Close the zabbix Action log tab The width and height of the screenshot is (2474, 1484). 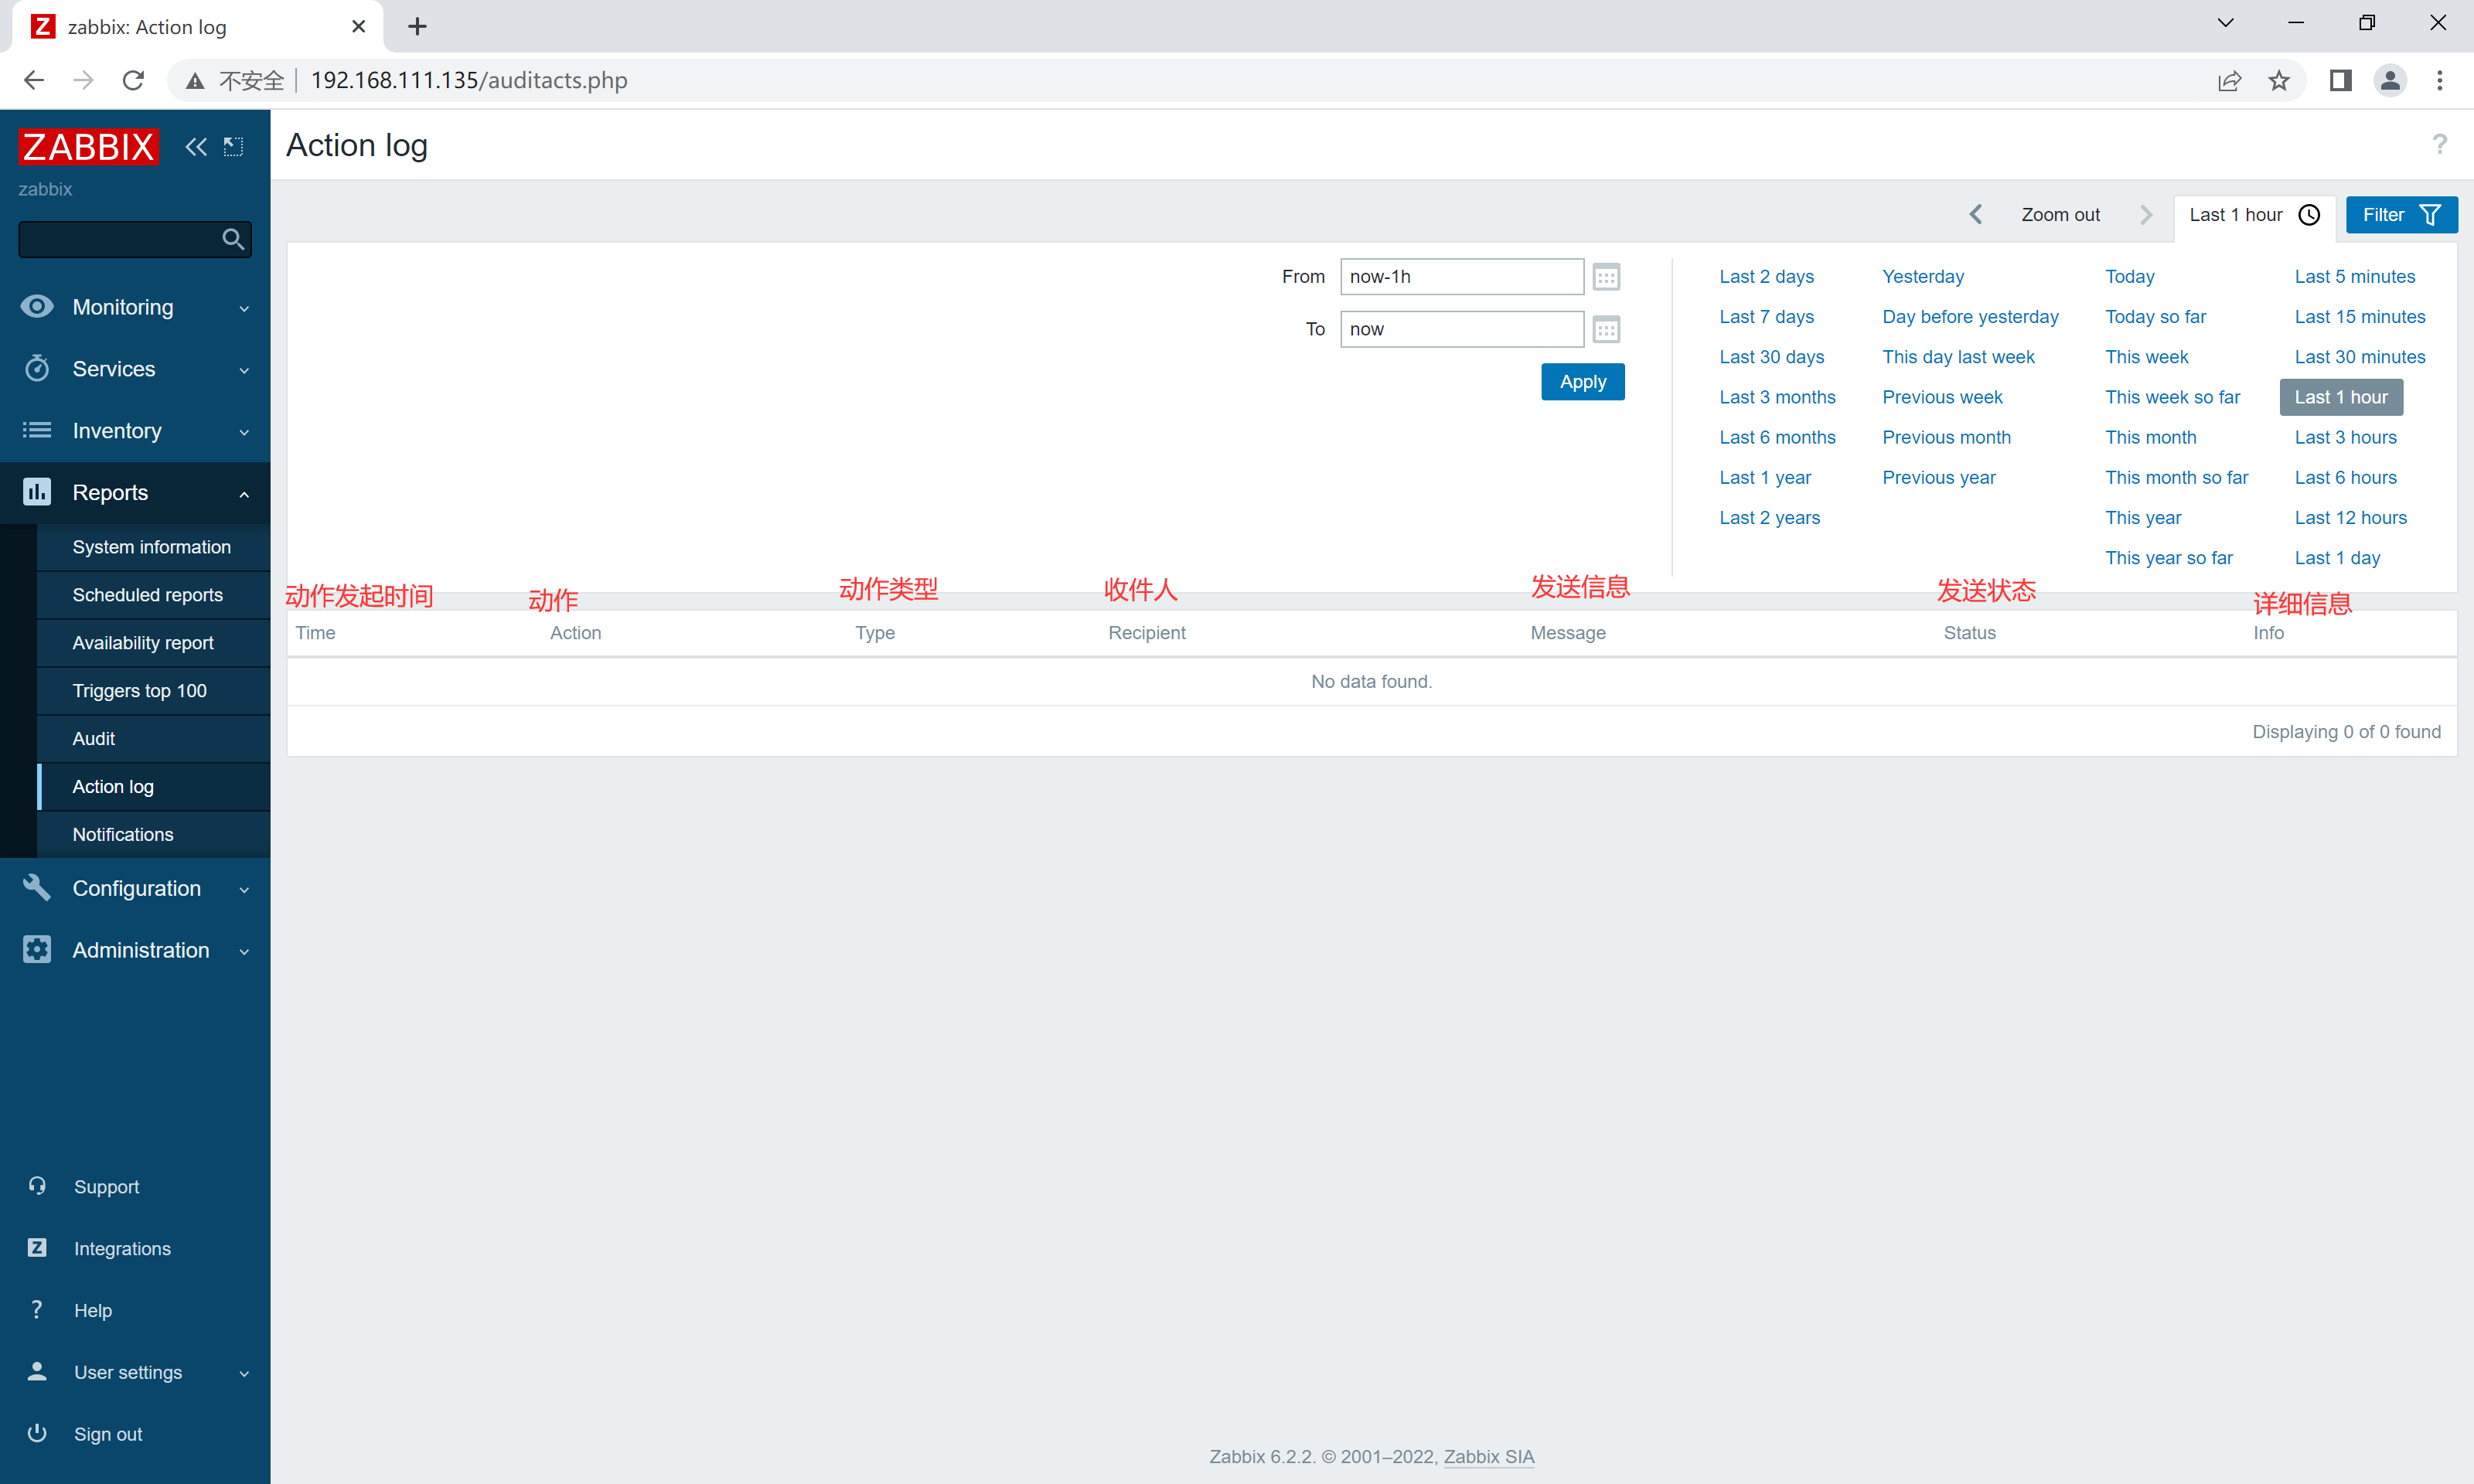point(359,27)
